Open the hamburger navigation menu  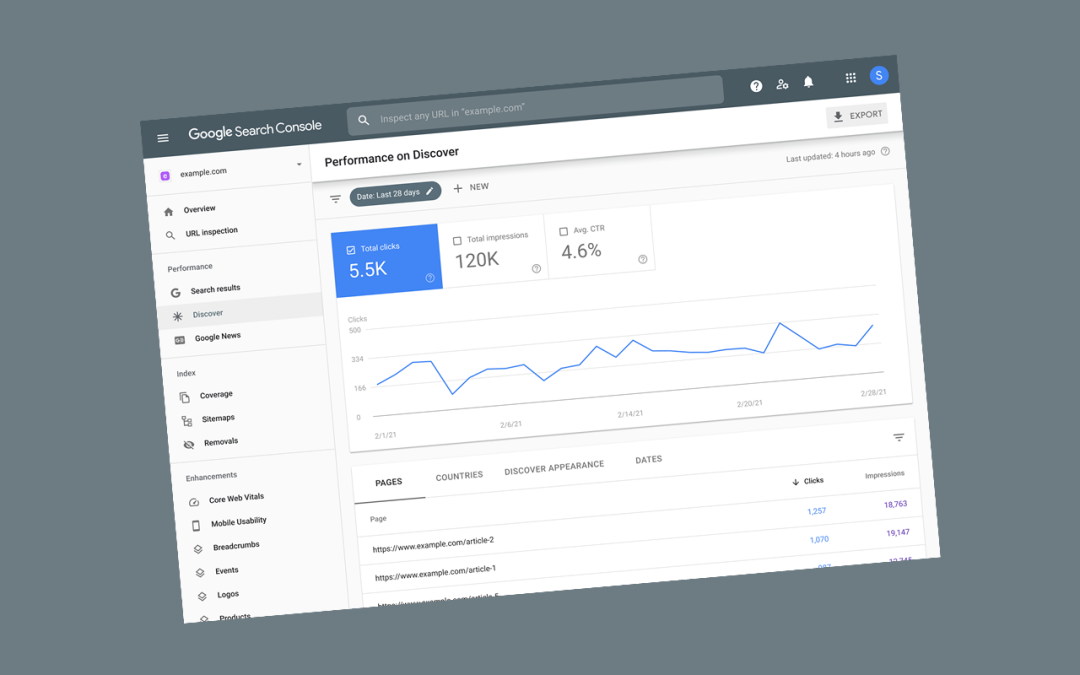pos(163,138)
